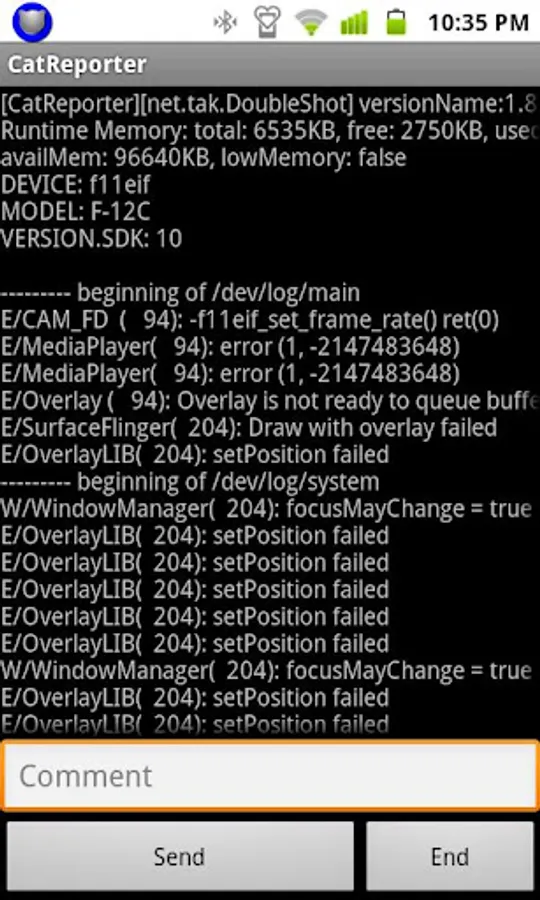Tap the green battery icon

[x=396, y=22]
